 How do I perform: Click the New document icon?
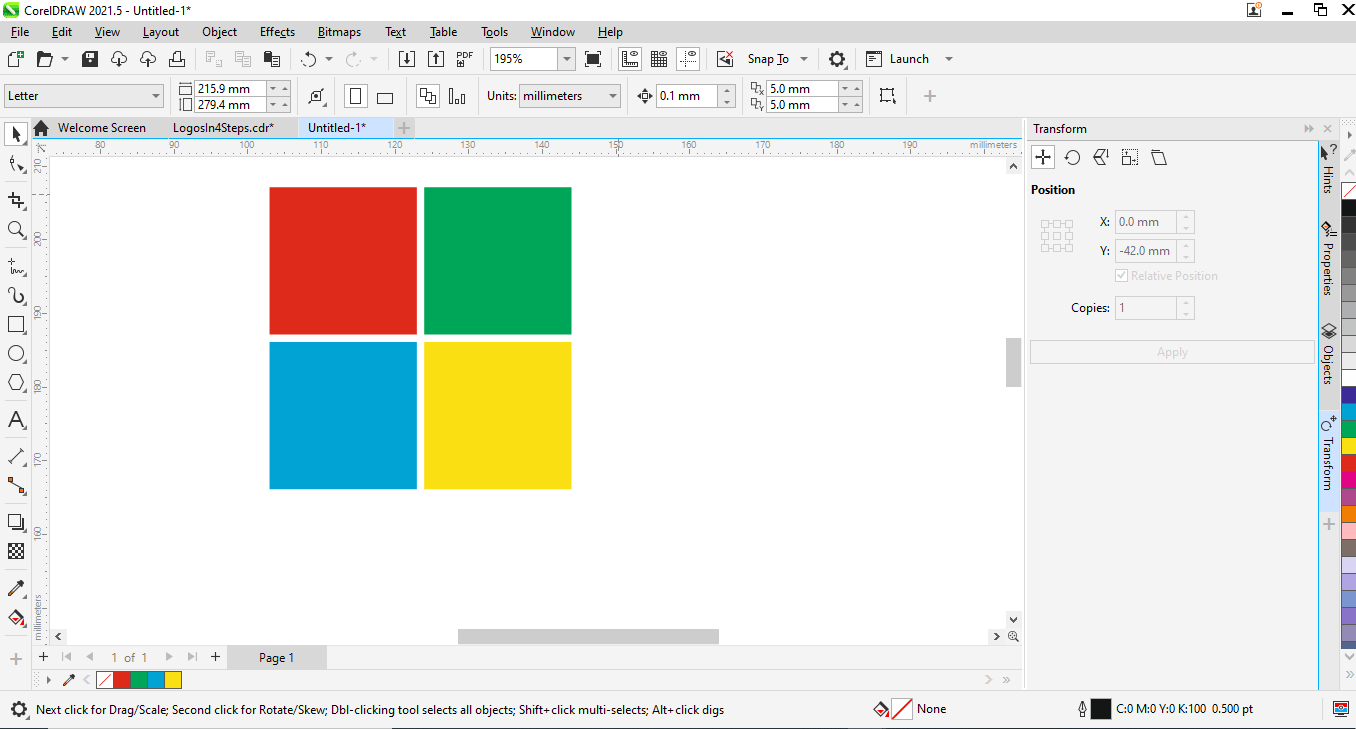[16, 59]
